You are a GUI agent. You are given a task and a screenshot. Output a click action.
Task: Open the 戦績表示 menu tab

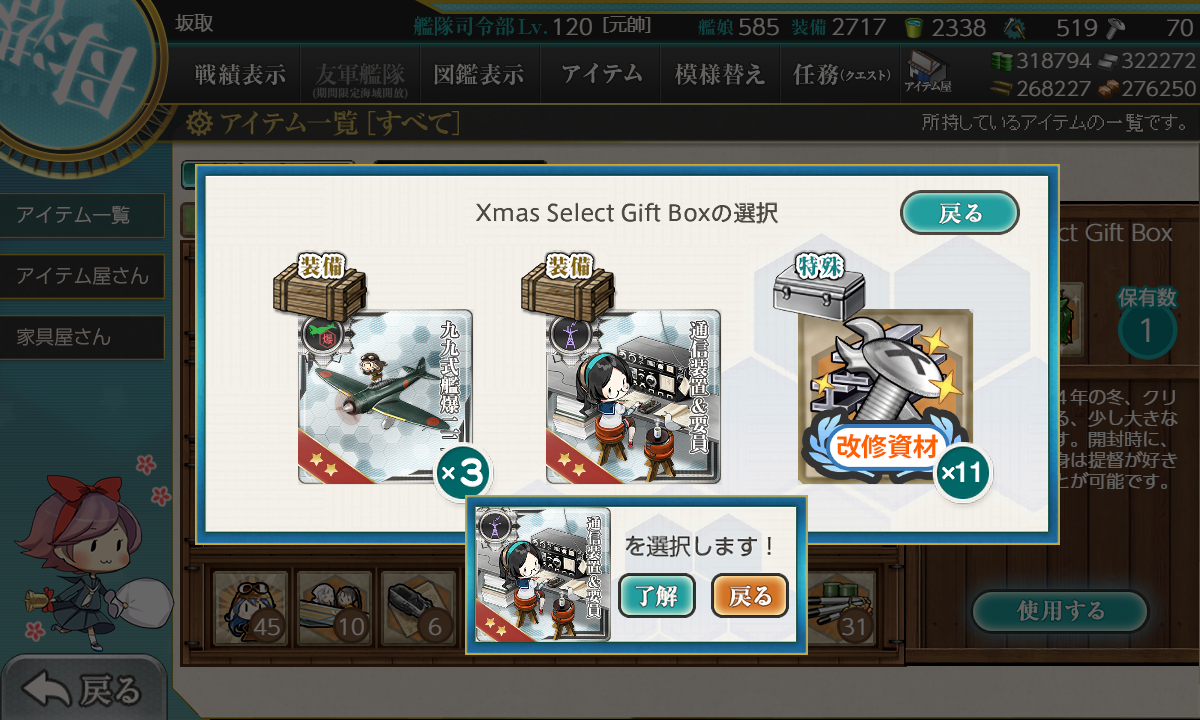point(240,75)
